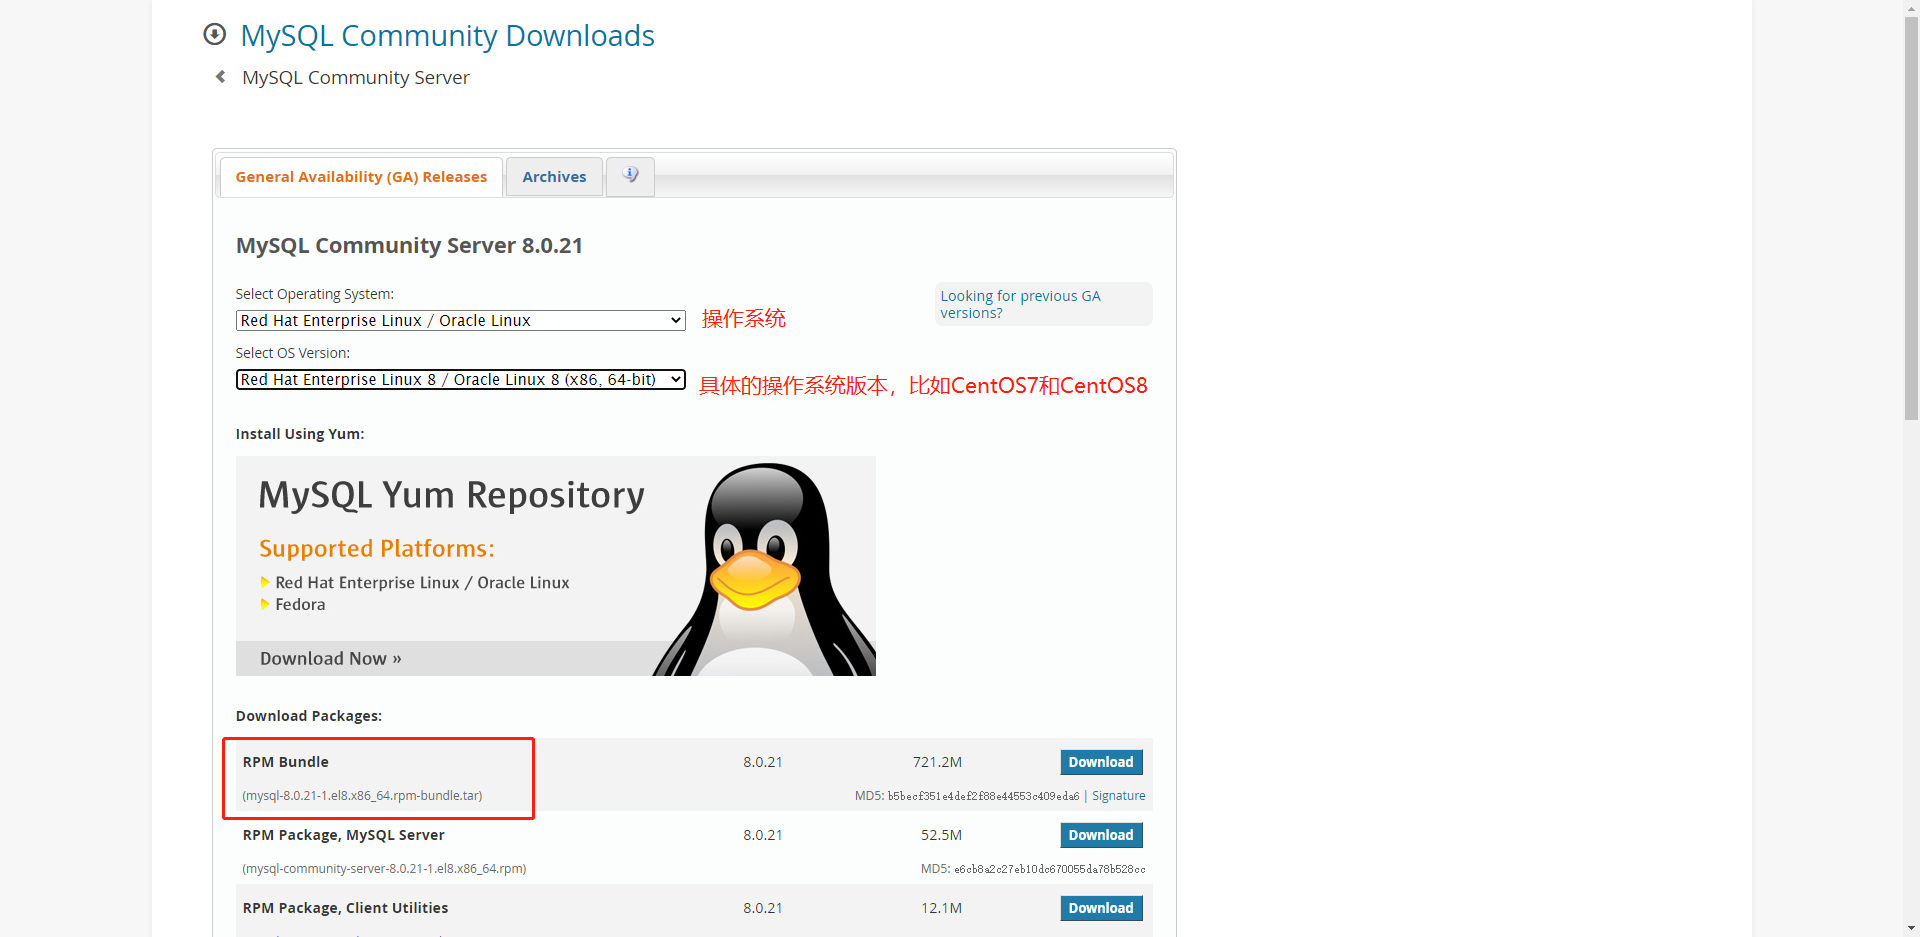Click the Fedora supported platform entry
The width and height of the screenshot is (1920, 937).
point(300,605)
